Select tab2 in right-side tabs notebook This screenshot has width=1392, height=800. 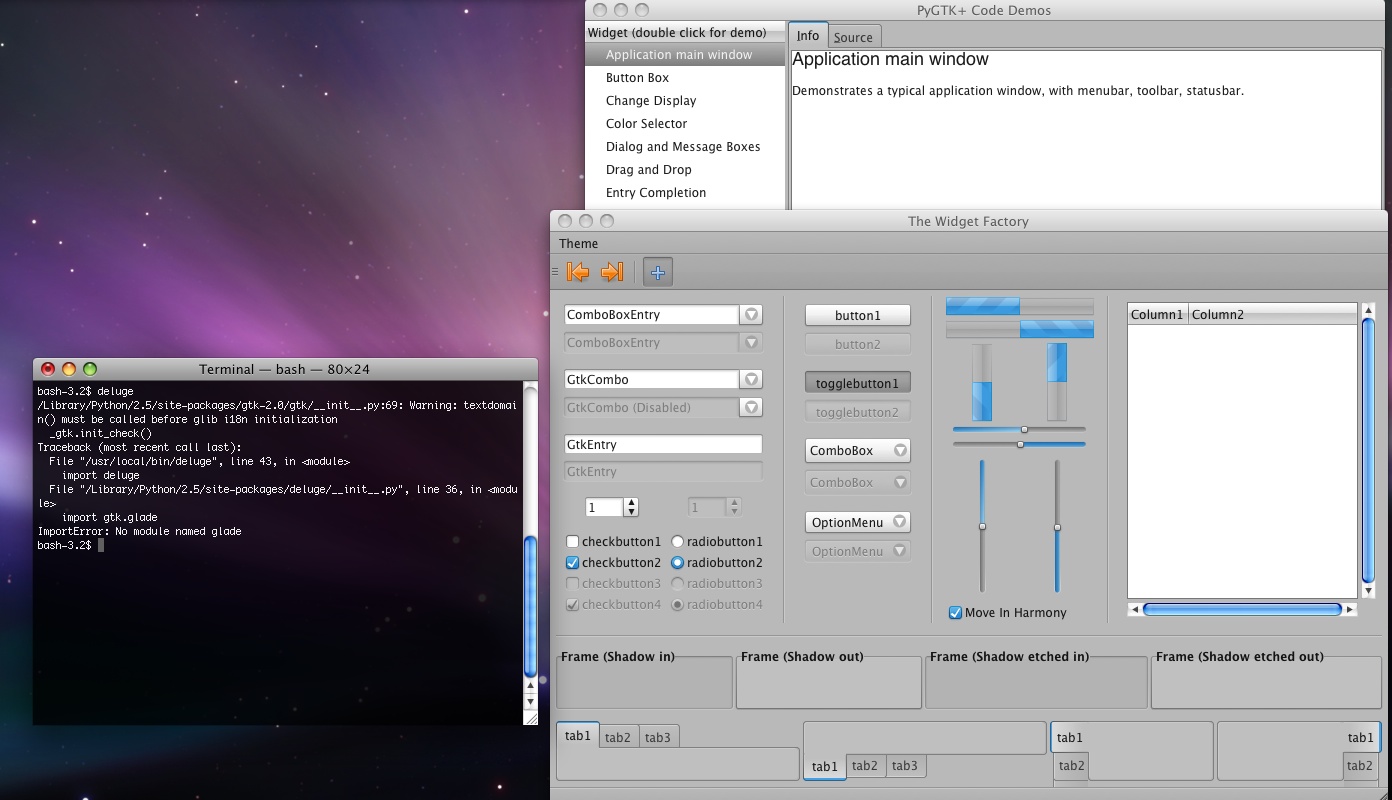tap(1360, 766)
